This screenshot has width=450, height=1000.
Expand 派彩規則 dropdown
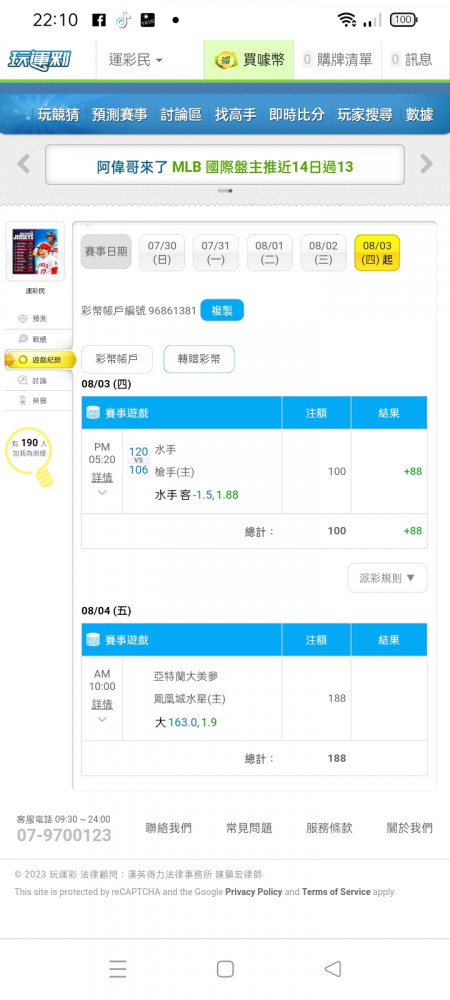point(388,578)
